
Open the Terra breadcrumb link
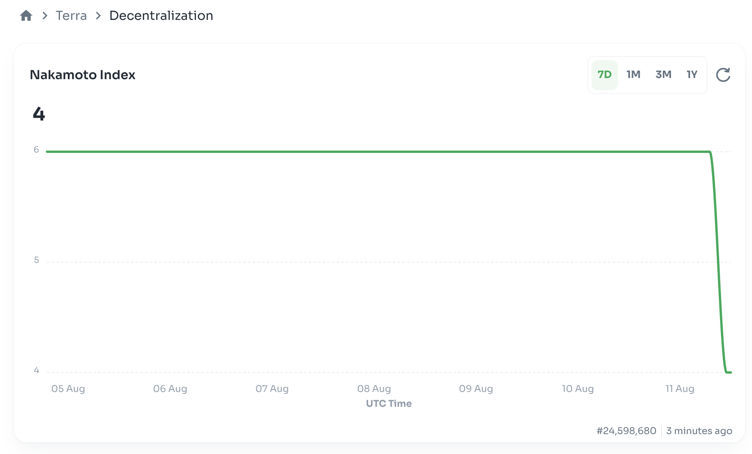click(71, 16)
